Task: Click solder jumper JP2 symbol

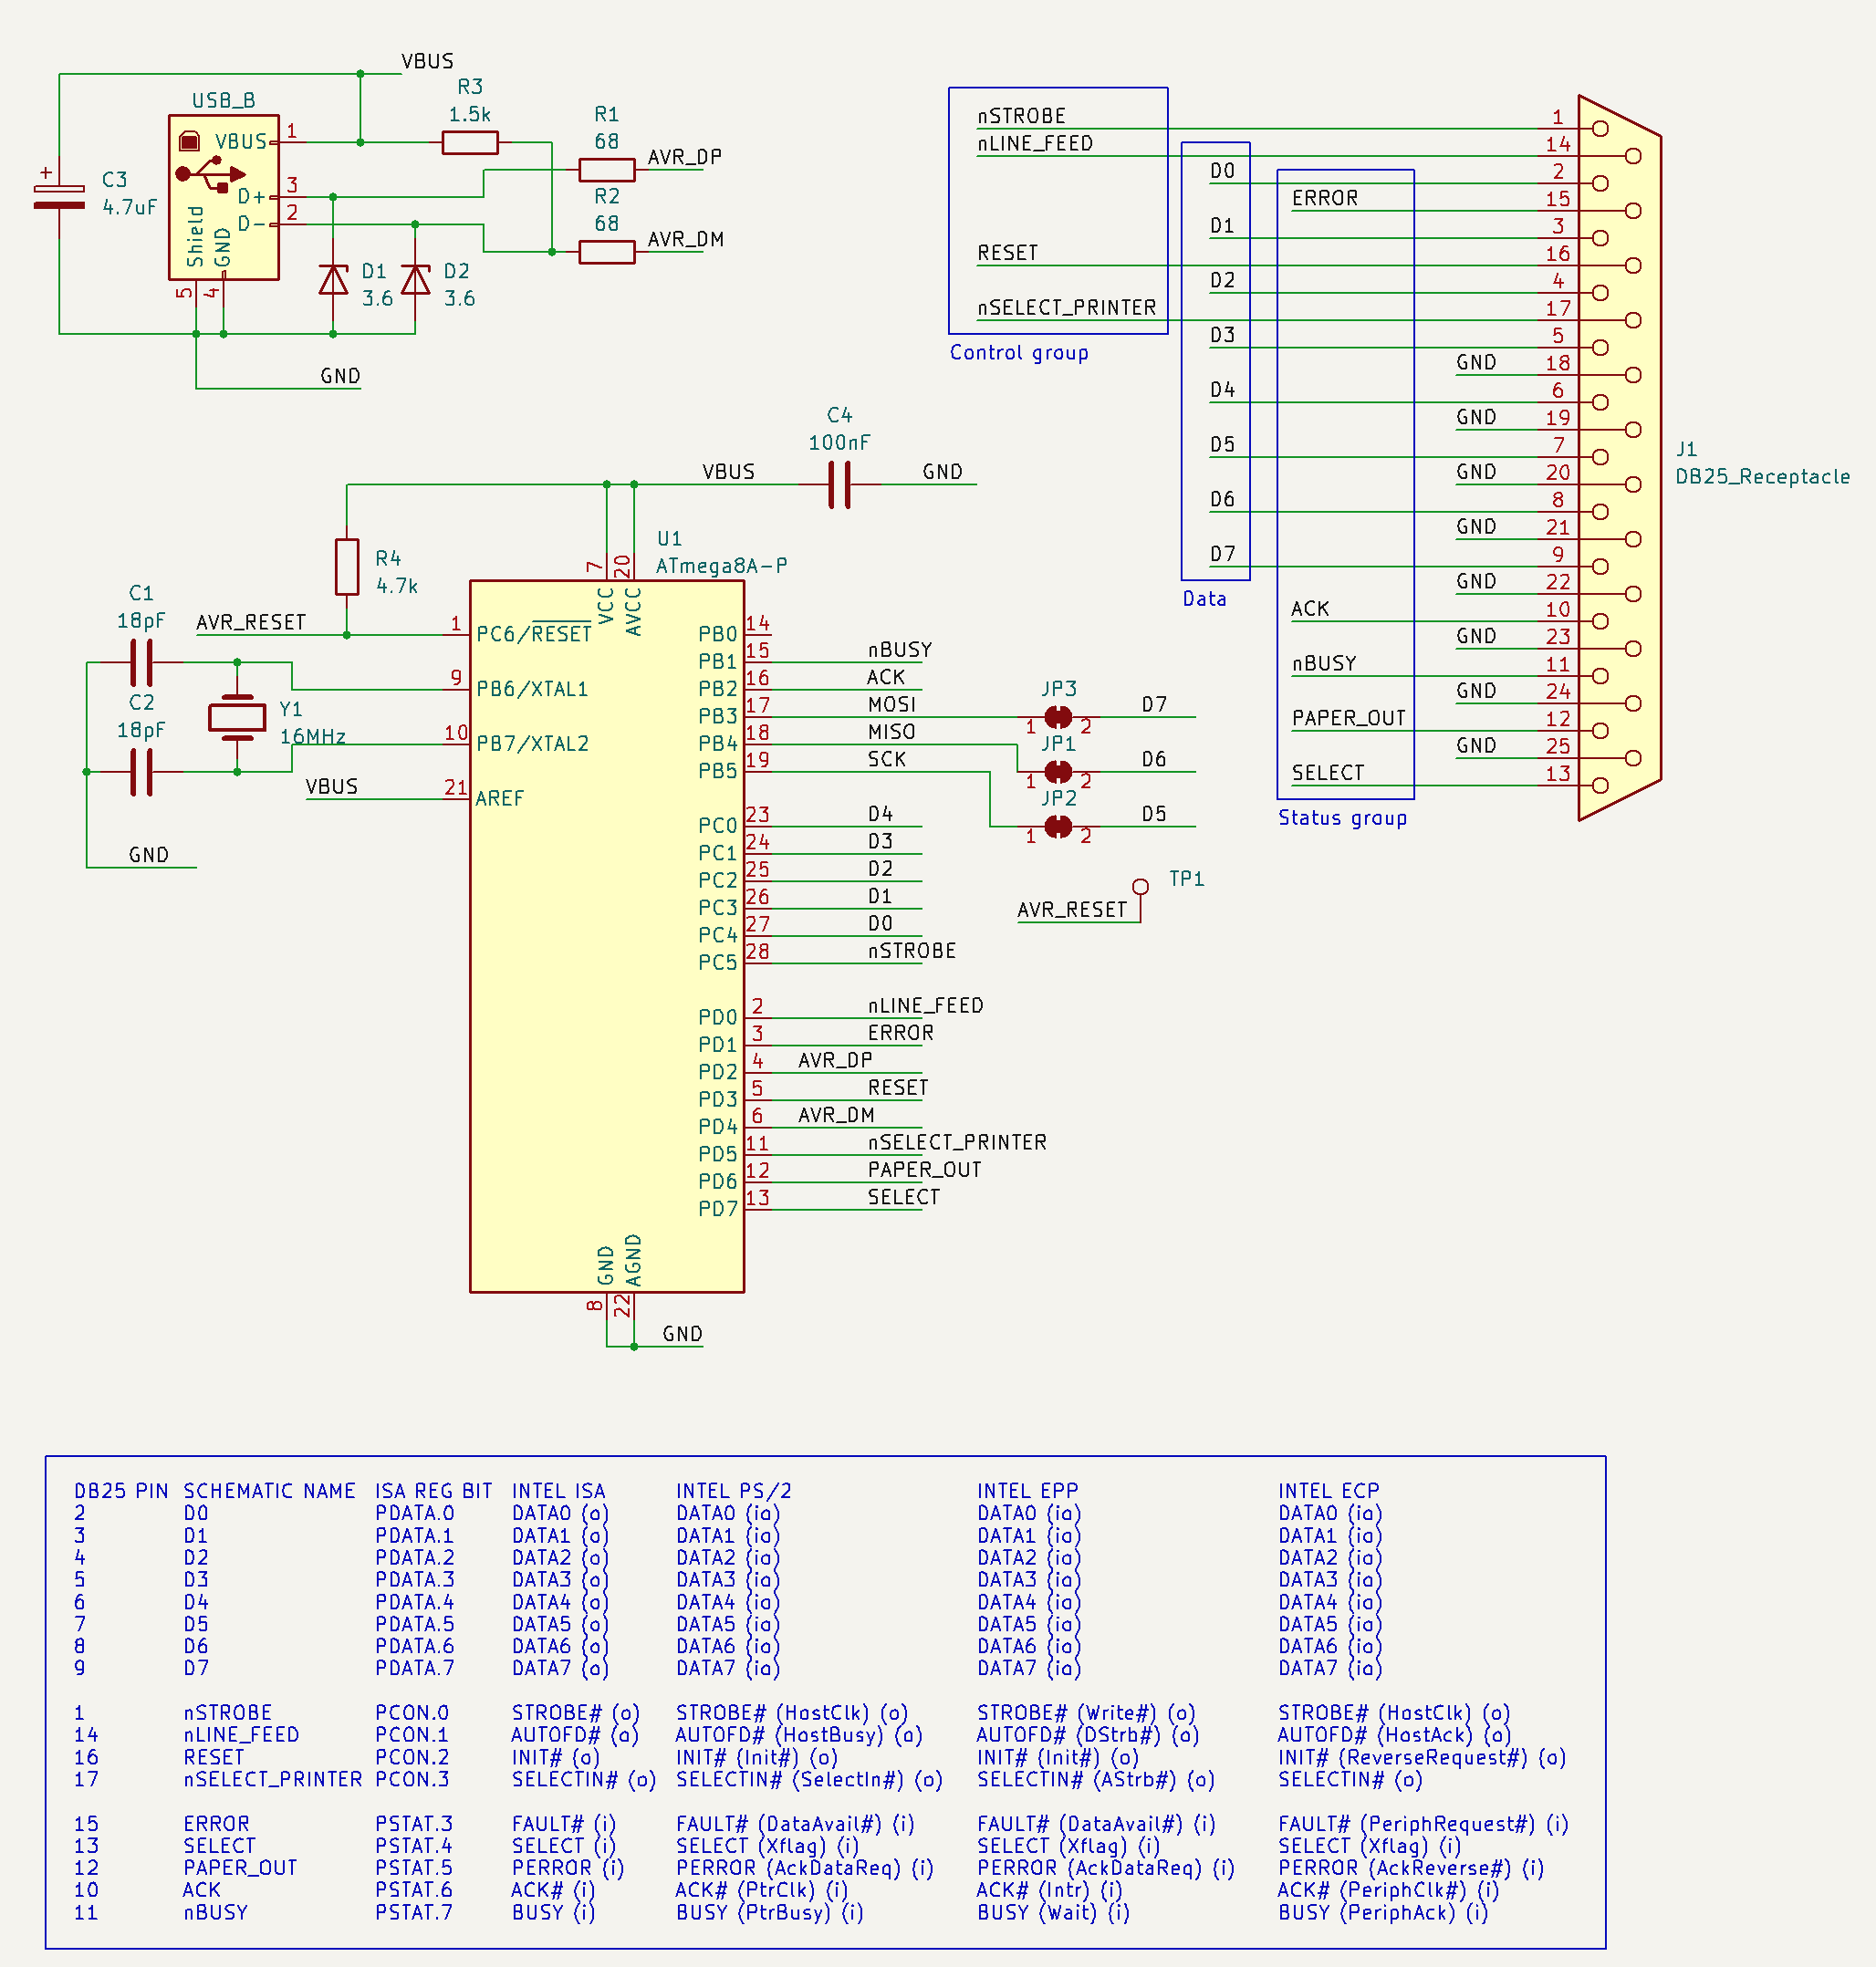Action: coord(1058,827)
